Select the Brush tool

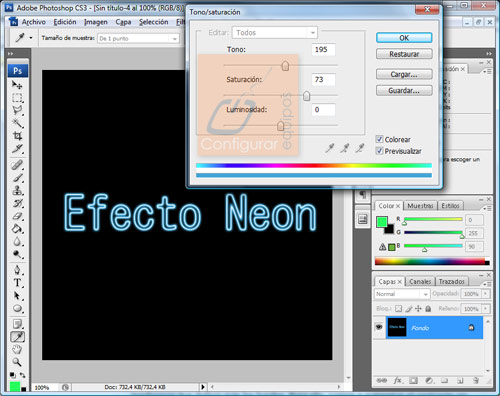17,178
